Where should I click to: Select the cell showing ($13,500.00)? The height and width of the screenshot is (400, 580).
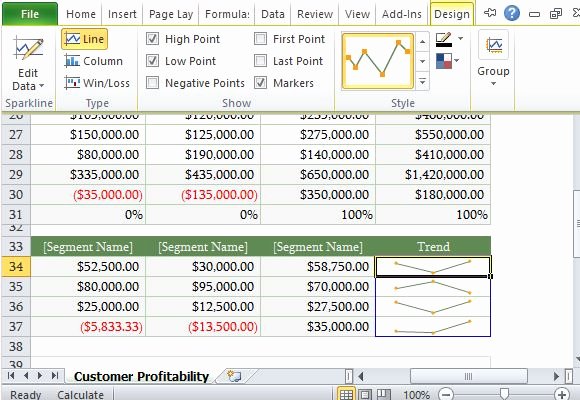click(203, 326)
